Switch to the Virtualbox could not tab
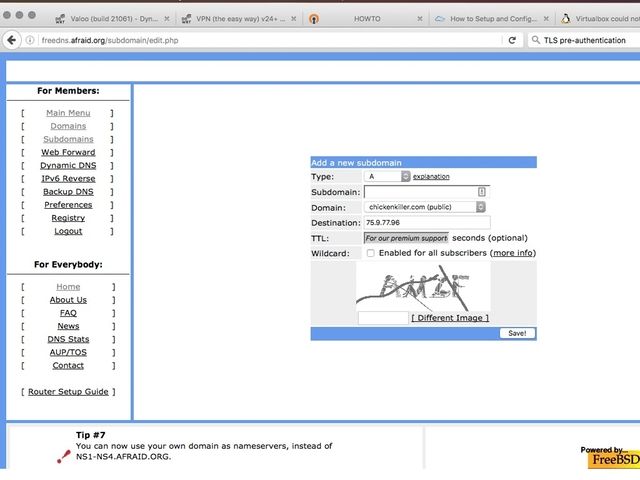This screenshot has height=480, width=640. pyautogui.click(x=599, y=19)
